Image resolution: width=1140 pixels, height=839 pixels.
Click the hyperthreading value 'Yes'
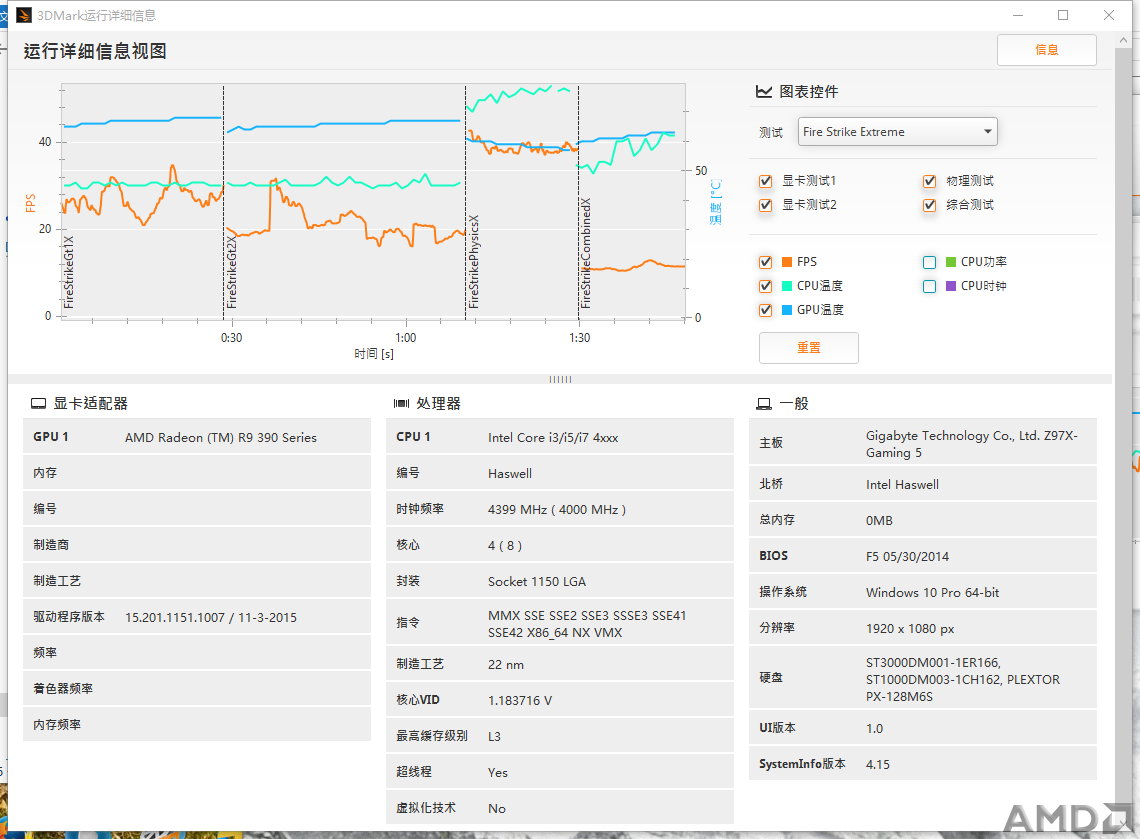click(x=498, y=773)
